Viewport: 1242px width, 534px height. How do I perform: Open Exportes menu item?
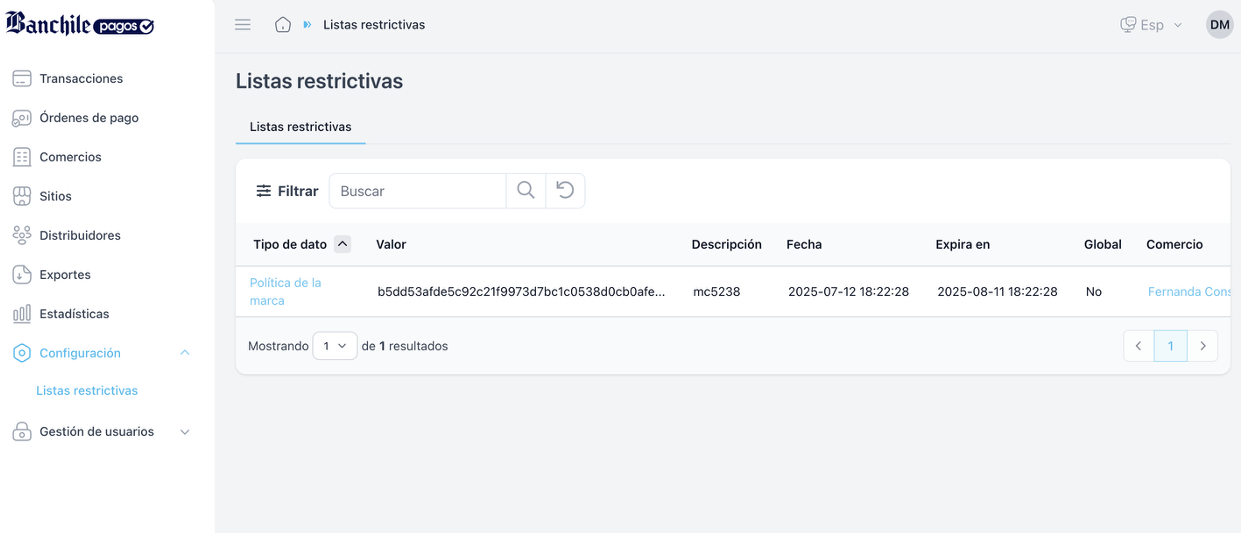click(65, 274)
